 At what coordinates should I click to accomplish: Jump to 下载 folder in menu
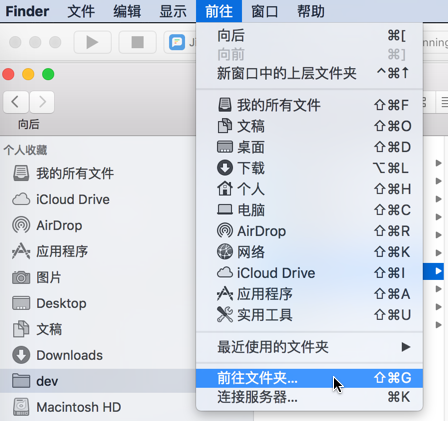[x=309, y=168]
